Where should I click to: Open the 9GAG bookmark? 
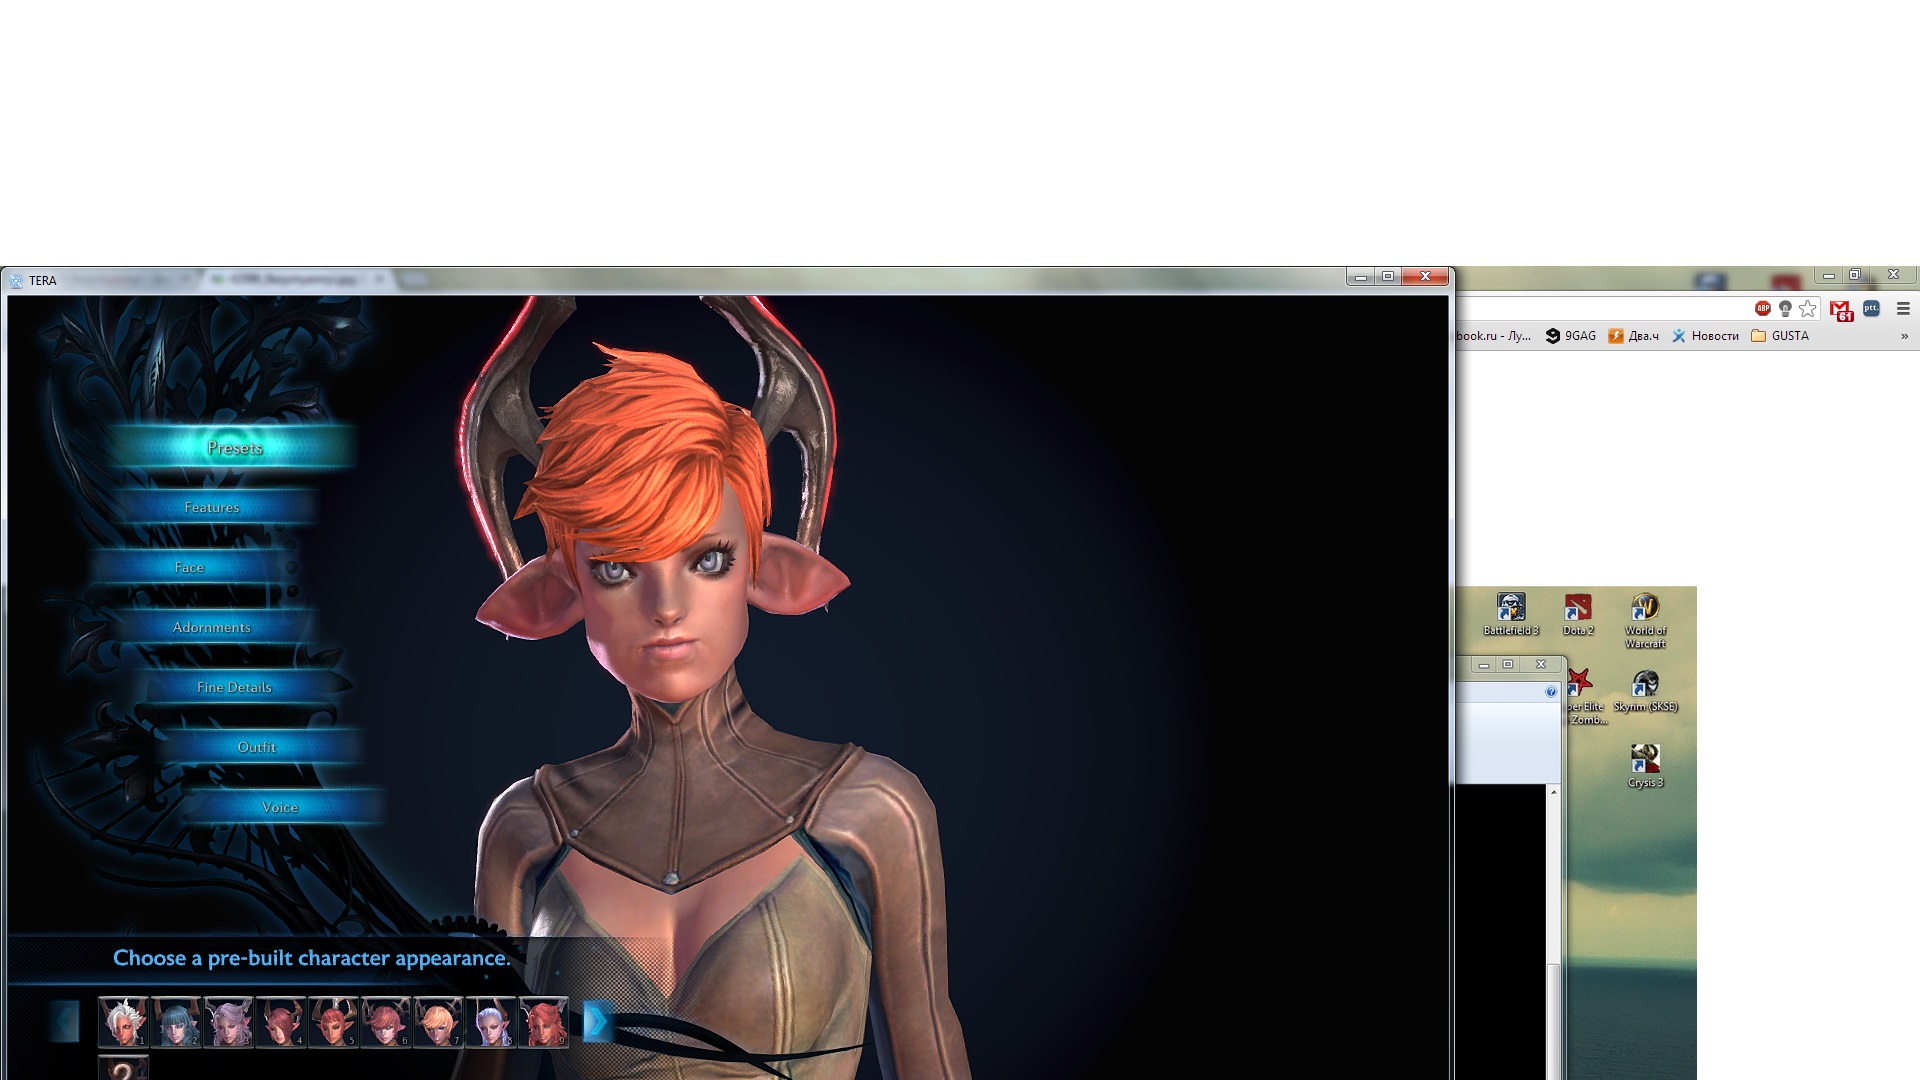(1571, 336)
